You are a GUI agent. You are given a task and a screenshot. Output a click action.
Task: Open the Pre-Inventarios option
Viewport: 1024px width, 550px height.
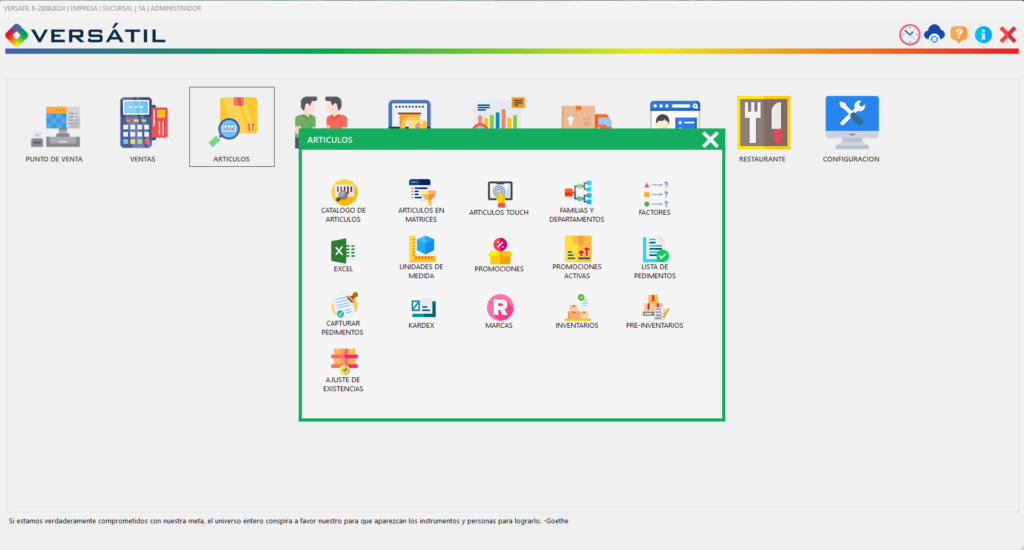[x=654, y=312]
